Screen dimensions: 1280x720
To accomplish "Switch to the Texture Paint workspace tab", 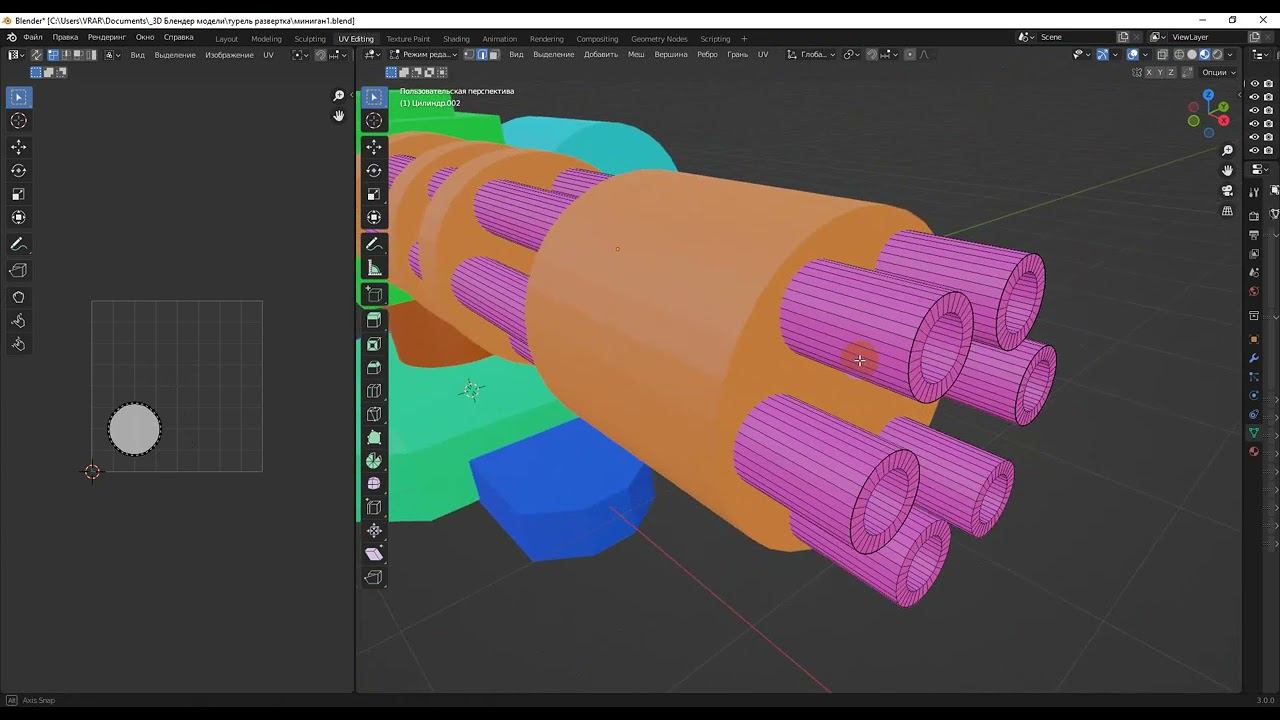I will click(408, 39).
